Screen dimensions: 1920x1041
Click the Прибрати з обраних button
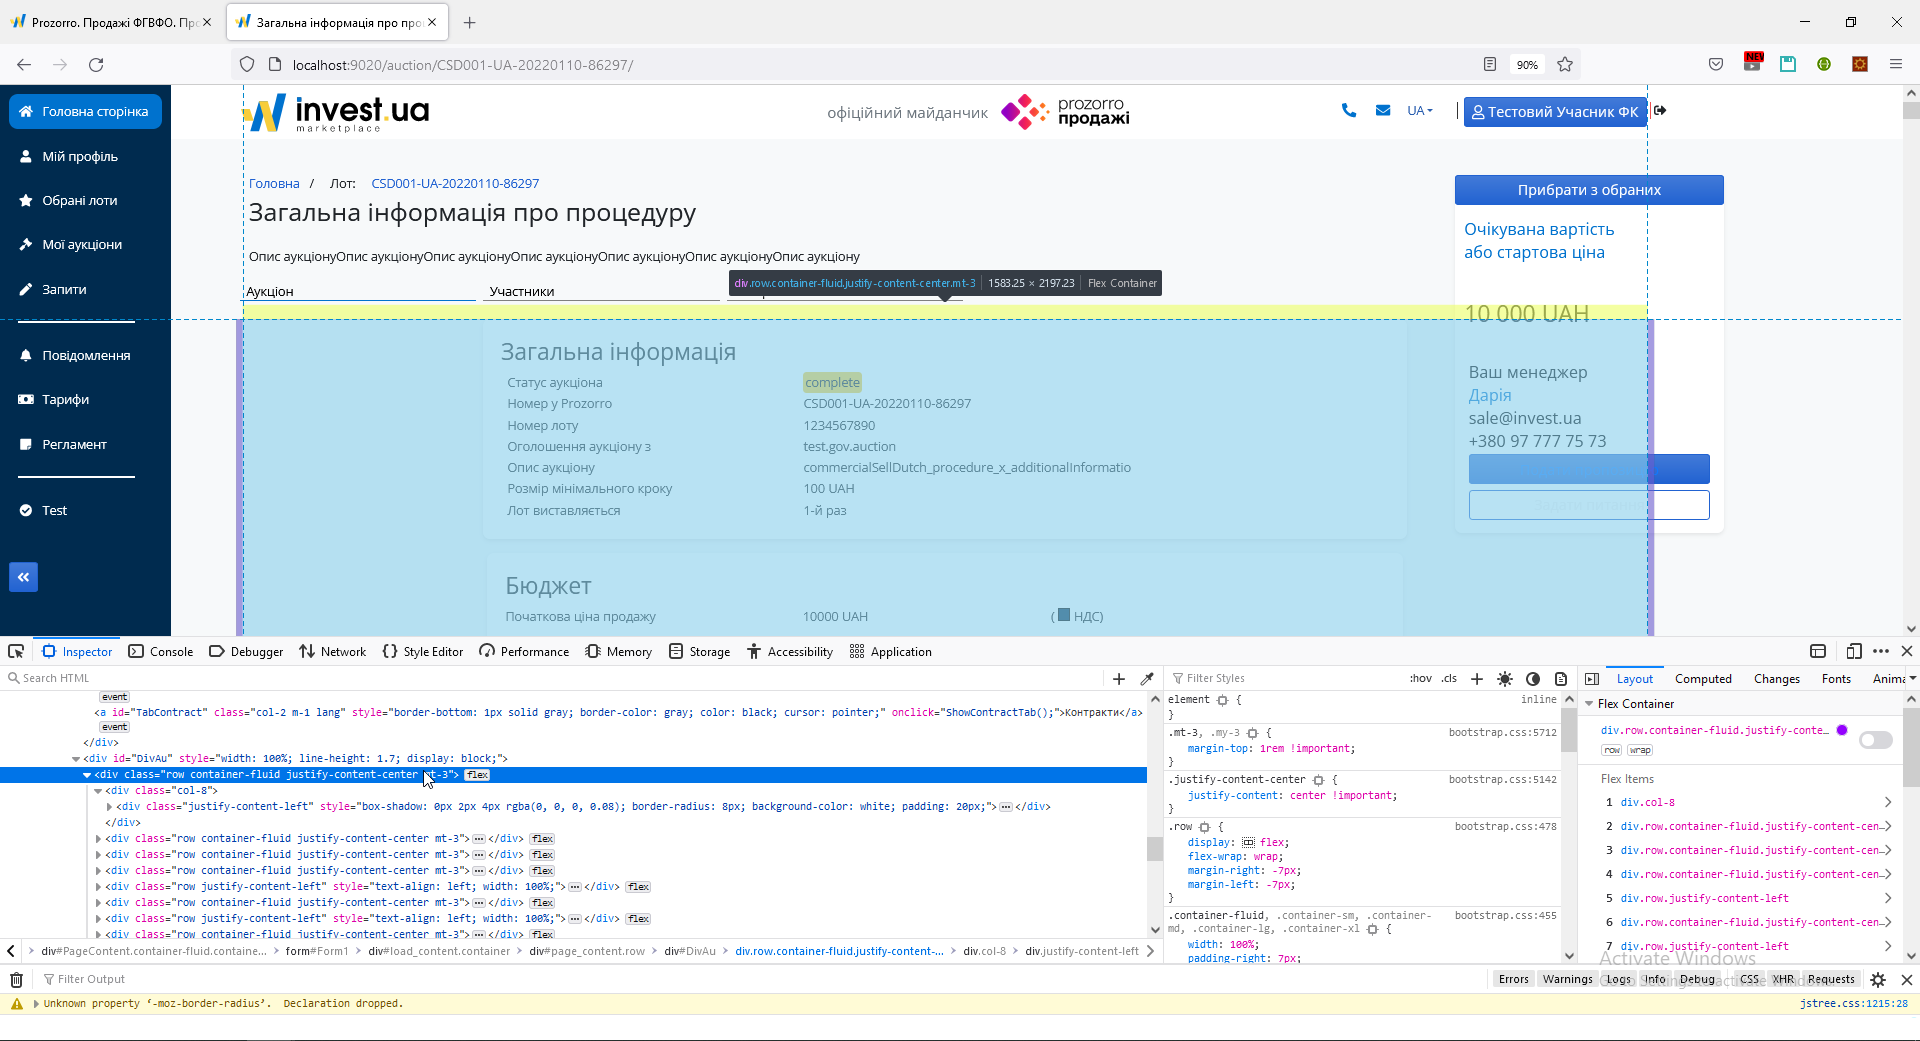click(x=1589, y=190)
